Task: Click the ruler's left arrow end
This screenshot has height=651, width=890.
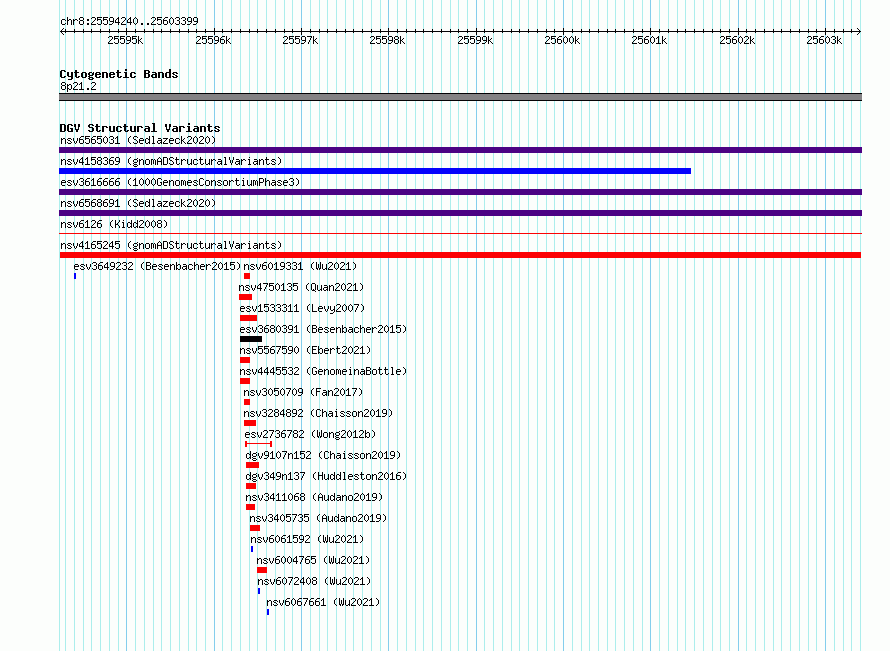Action: (62, 32)
